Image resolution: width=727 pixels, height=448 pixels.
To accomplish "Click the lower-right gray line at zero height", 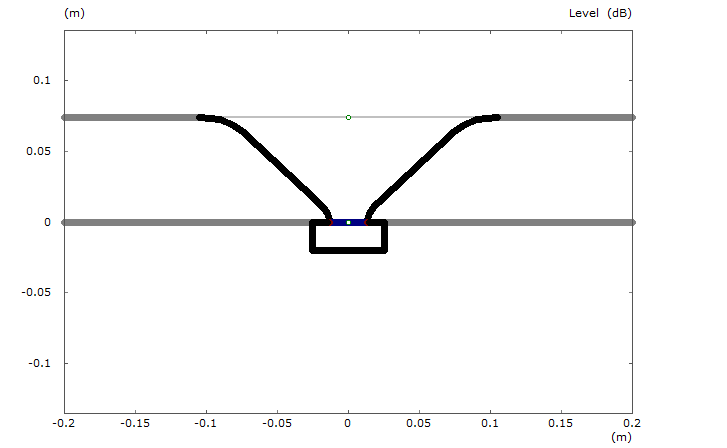I will click(510, 222).
